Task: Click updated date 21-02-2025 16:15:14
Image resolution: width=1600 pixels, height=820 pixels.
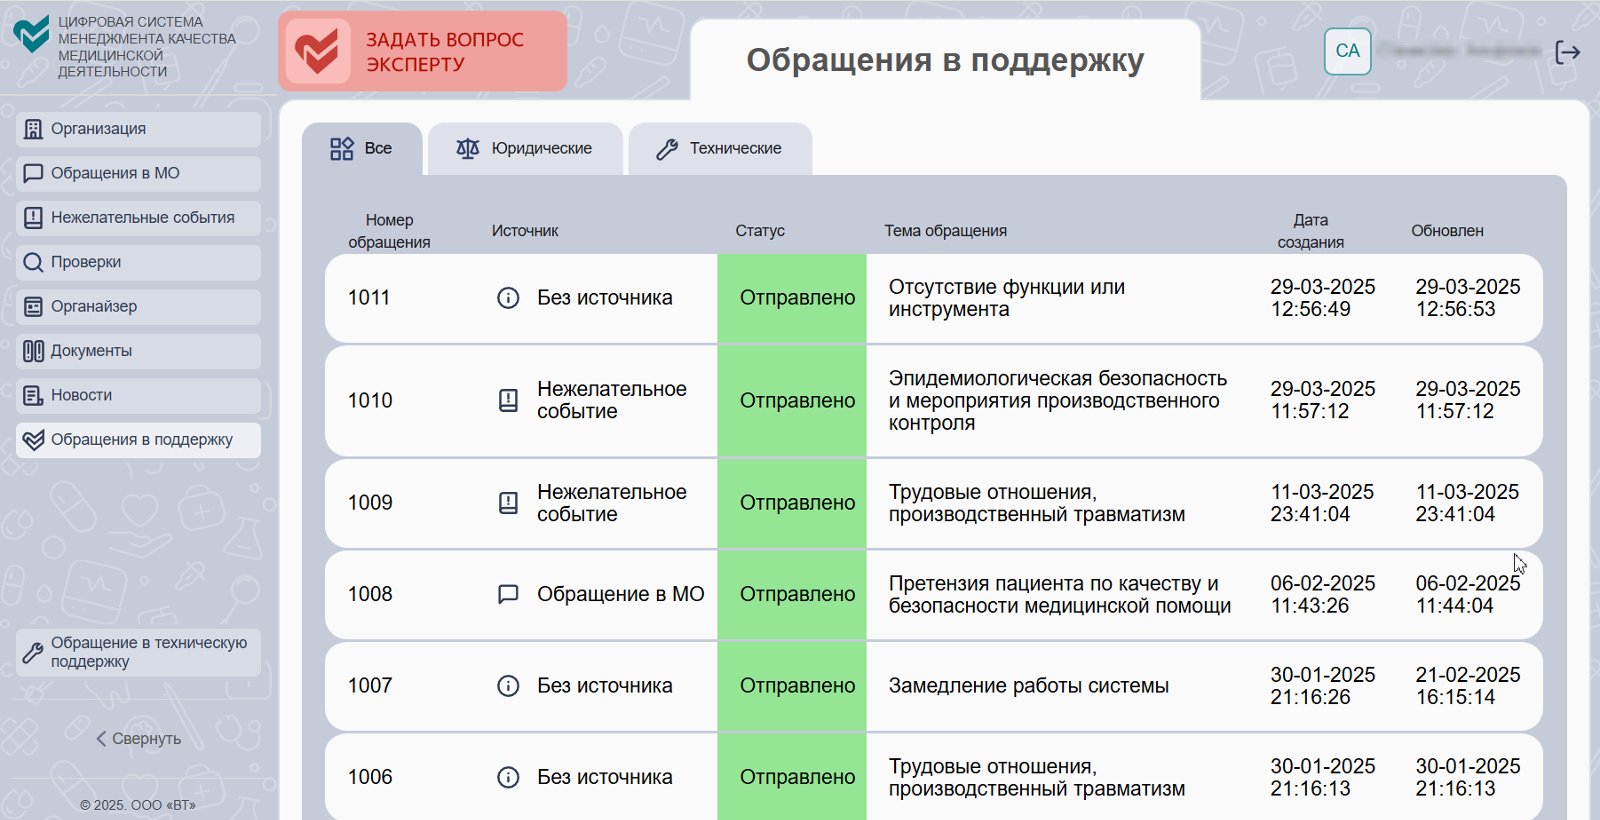Action: 1467,686
